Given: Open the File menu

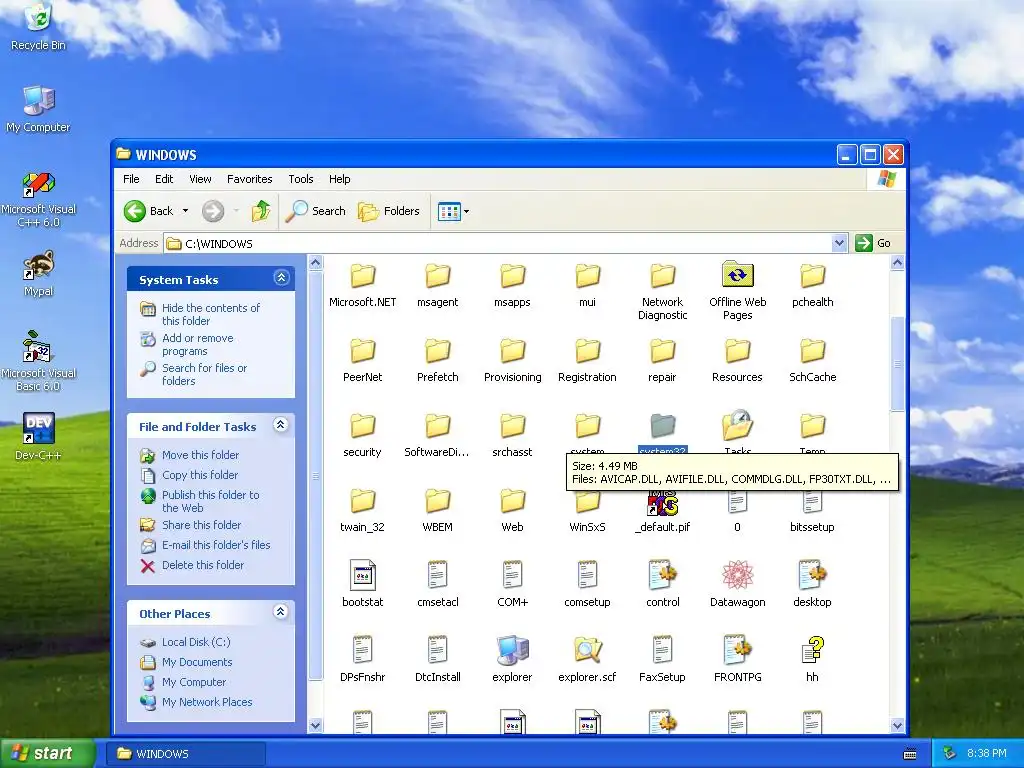Looking at the screenshot, I should (131, 179).
